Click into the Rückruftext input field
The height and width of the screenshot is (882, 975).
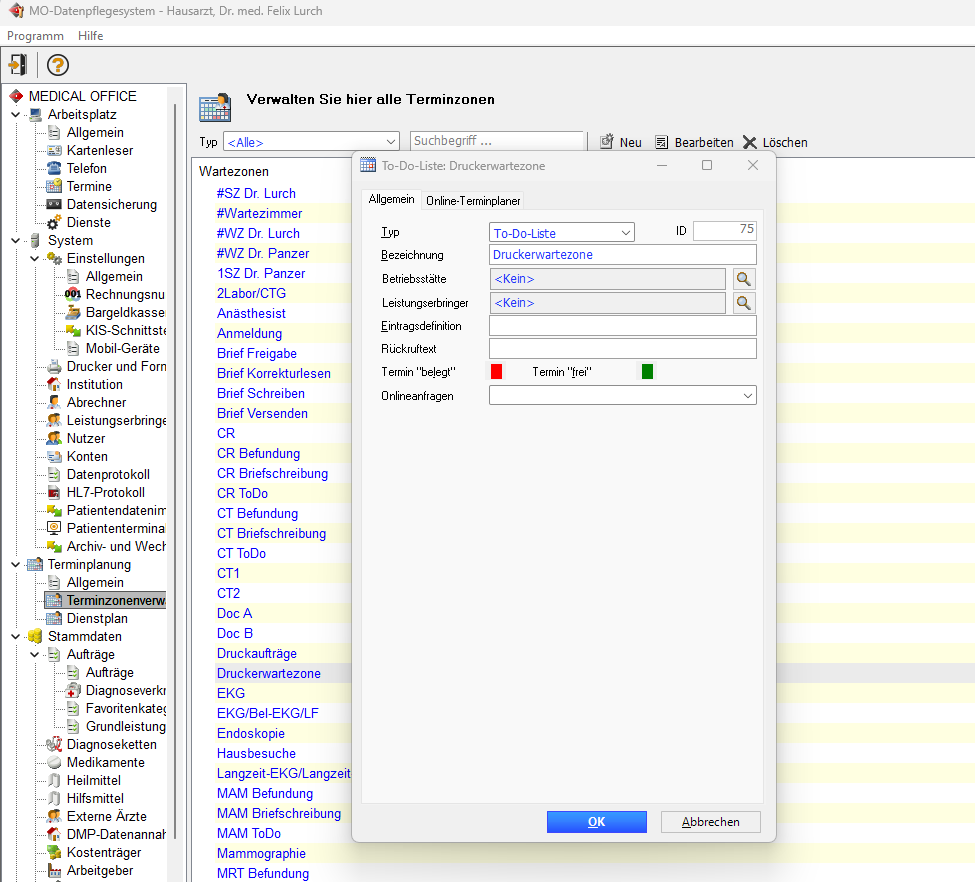pyautogui.click(x=622, y=348)
